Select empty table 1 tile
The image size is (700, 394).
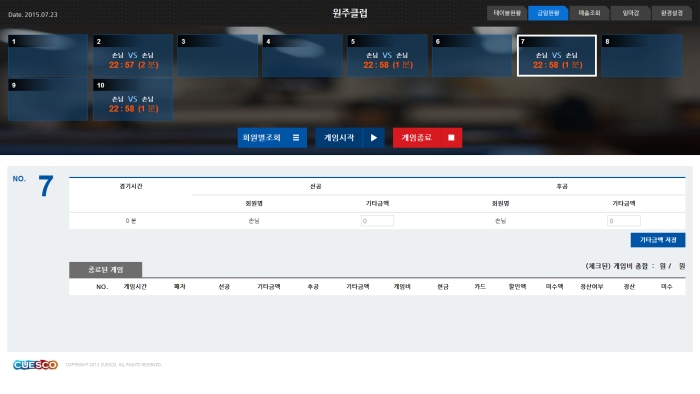[48, 56]
